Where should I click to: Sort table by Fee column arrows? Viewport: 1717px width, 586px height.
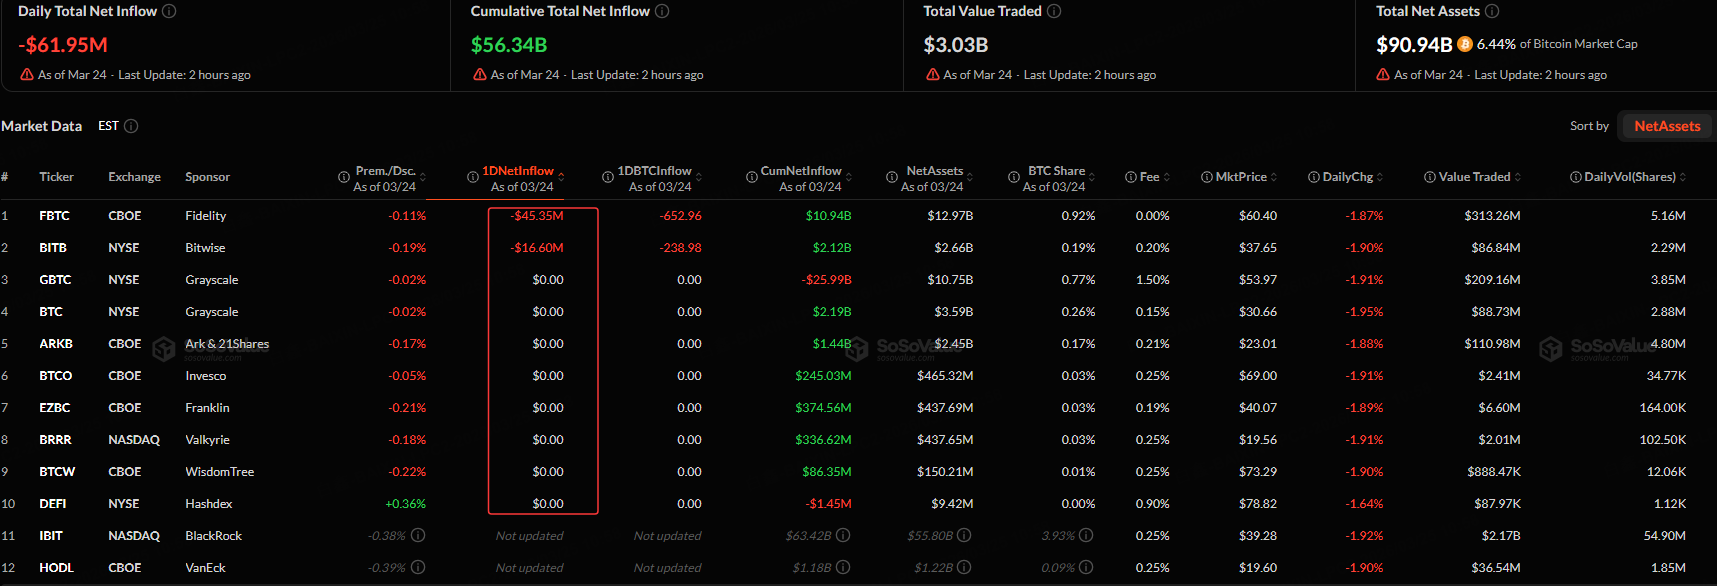click(1166, 177)
